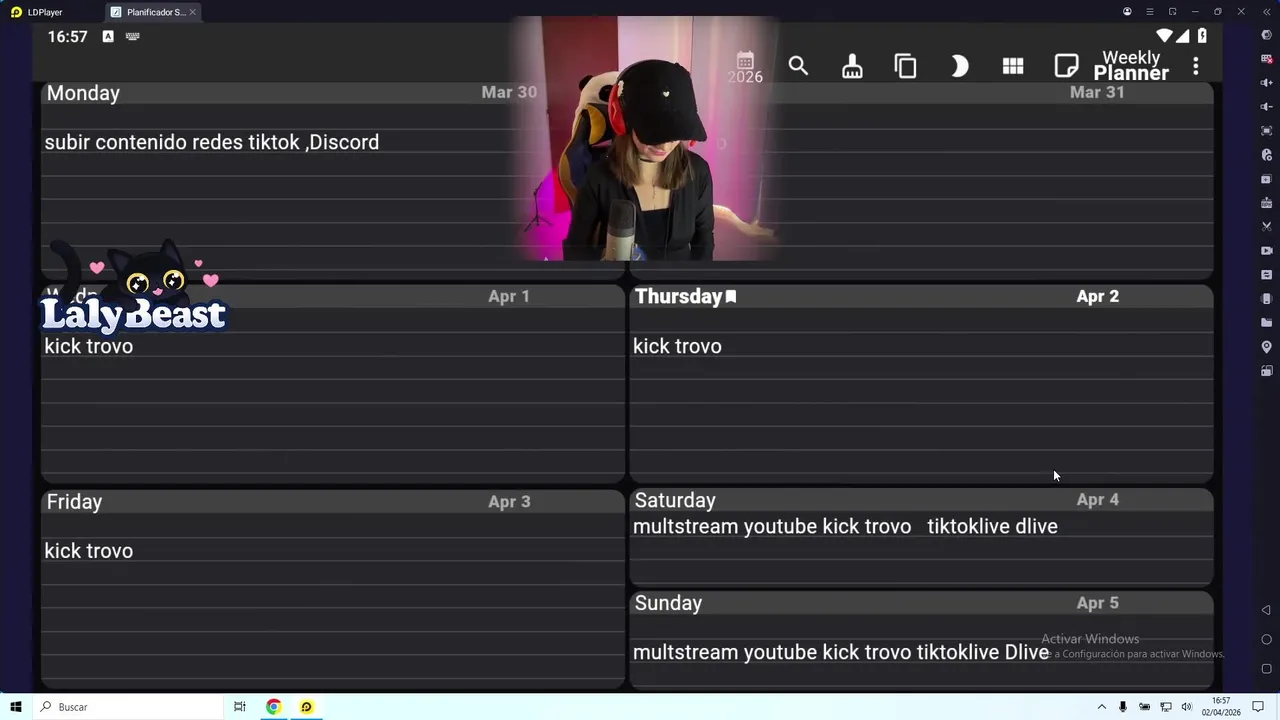Select the Saturday day header

coord(675,500)
